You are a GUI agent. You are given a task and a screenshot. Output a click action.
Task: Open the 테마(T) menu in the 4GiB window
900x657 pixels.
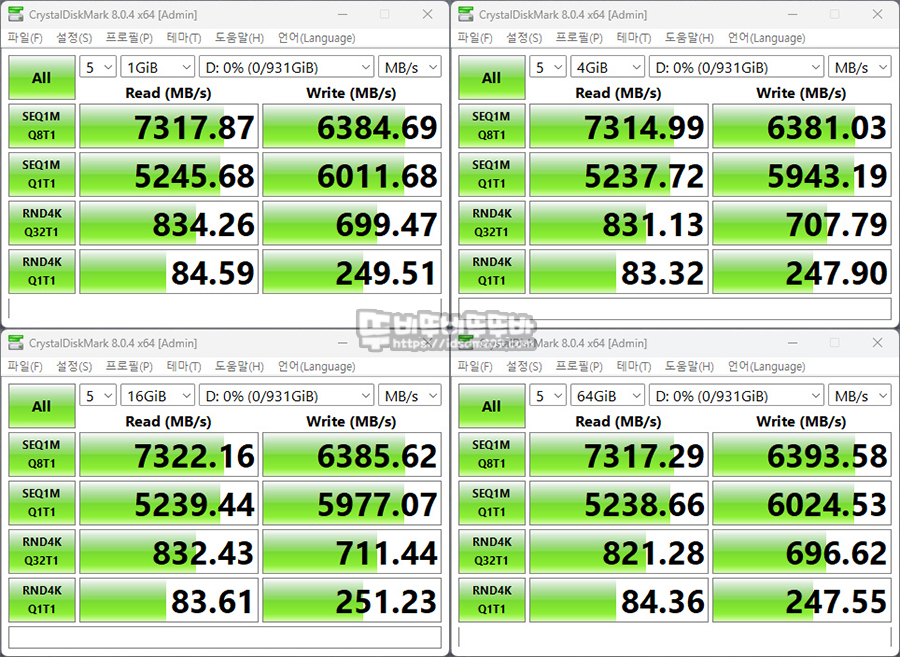634,38
